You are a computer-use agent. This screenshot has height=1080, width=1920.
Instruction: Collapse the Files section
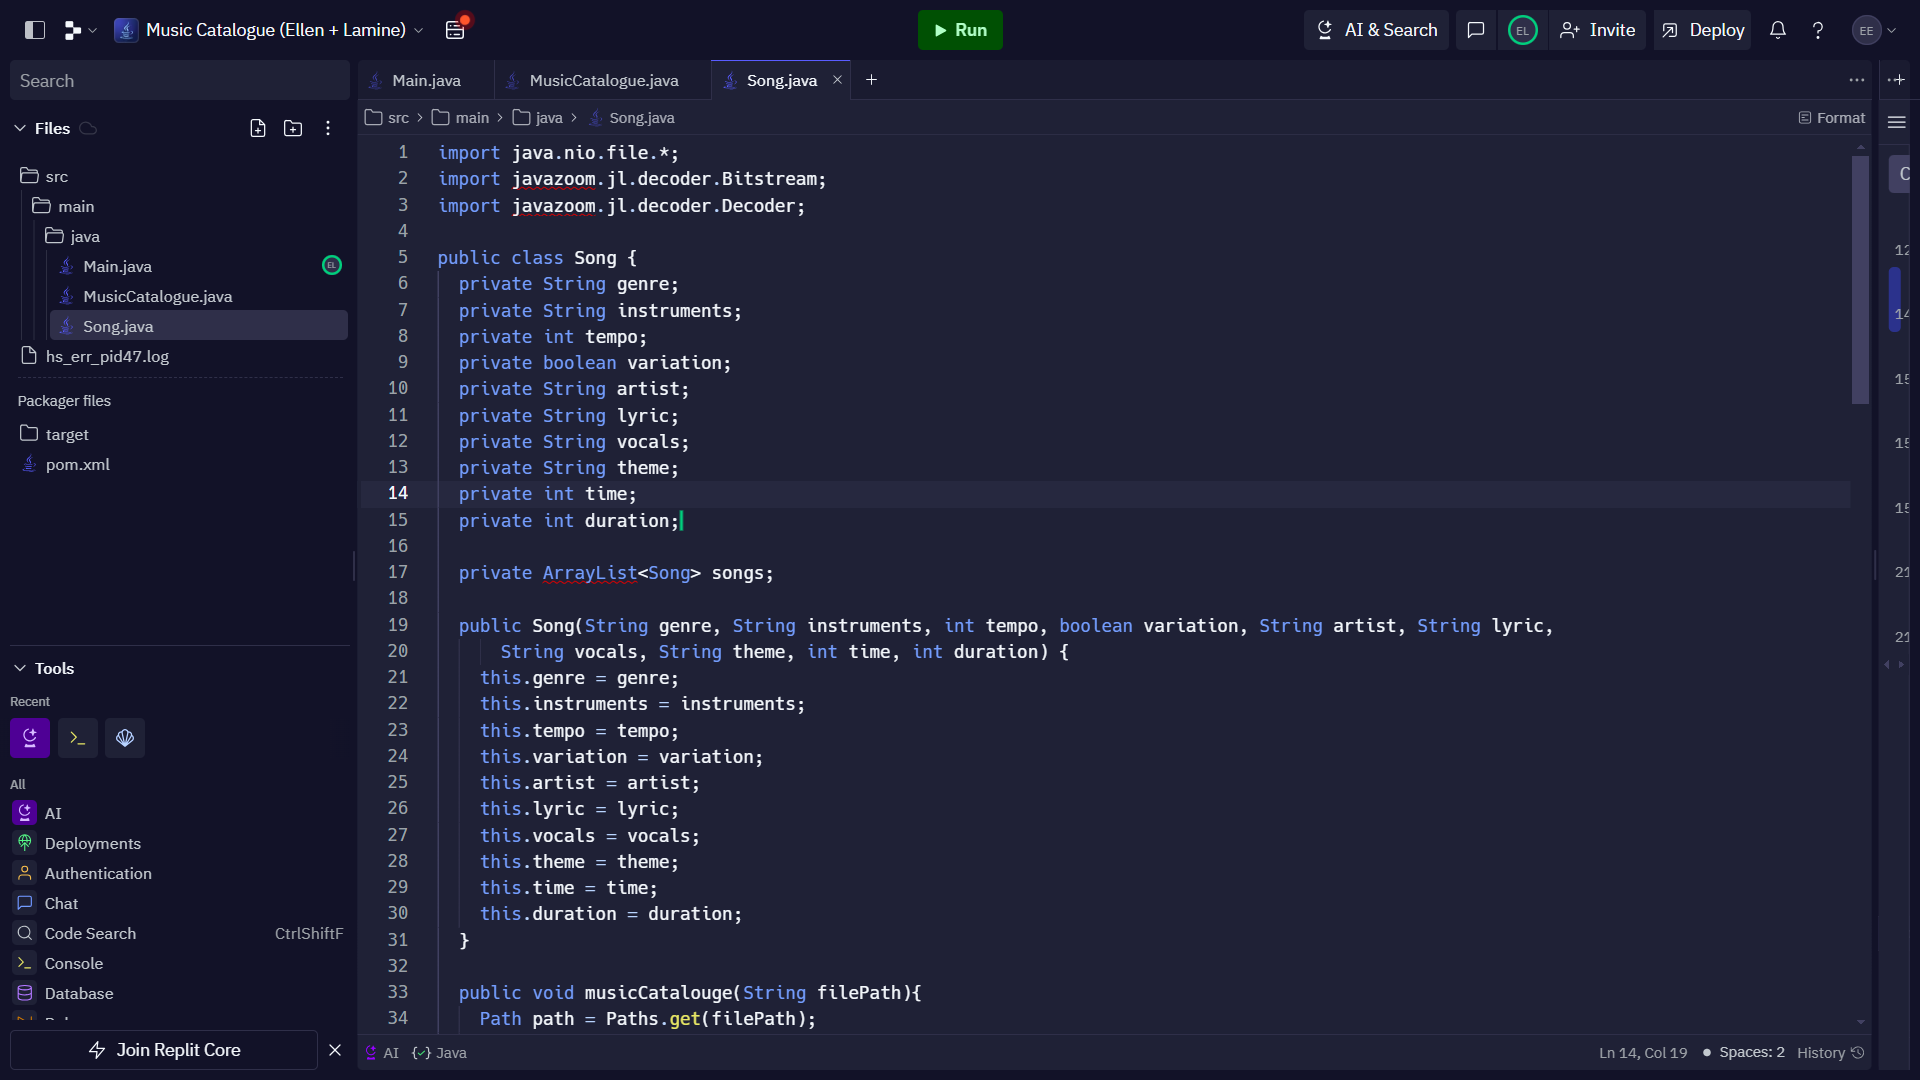point(19,128)
